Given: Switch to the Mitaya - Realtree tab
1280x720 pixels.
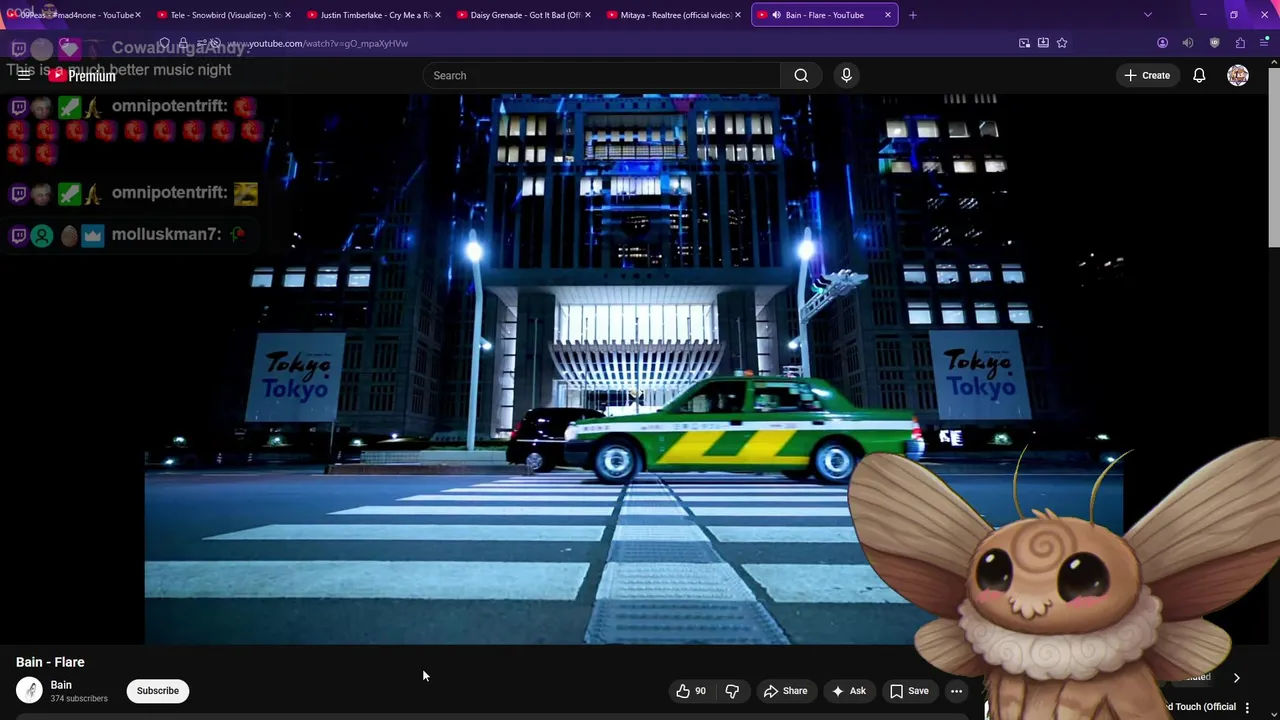Looking at the screenshot, I should click(x=674, y=15).
